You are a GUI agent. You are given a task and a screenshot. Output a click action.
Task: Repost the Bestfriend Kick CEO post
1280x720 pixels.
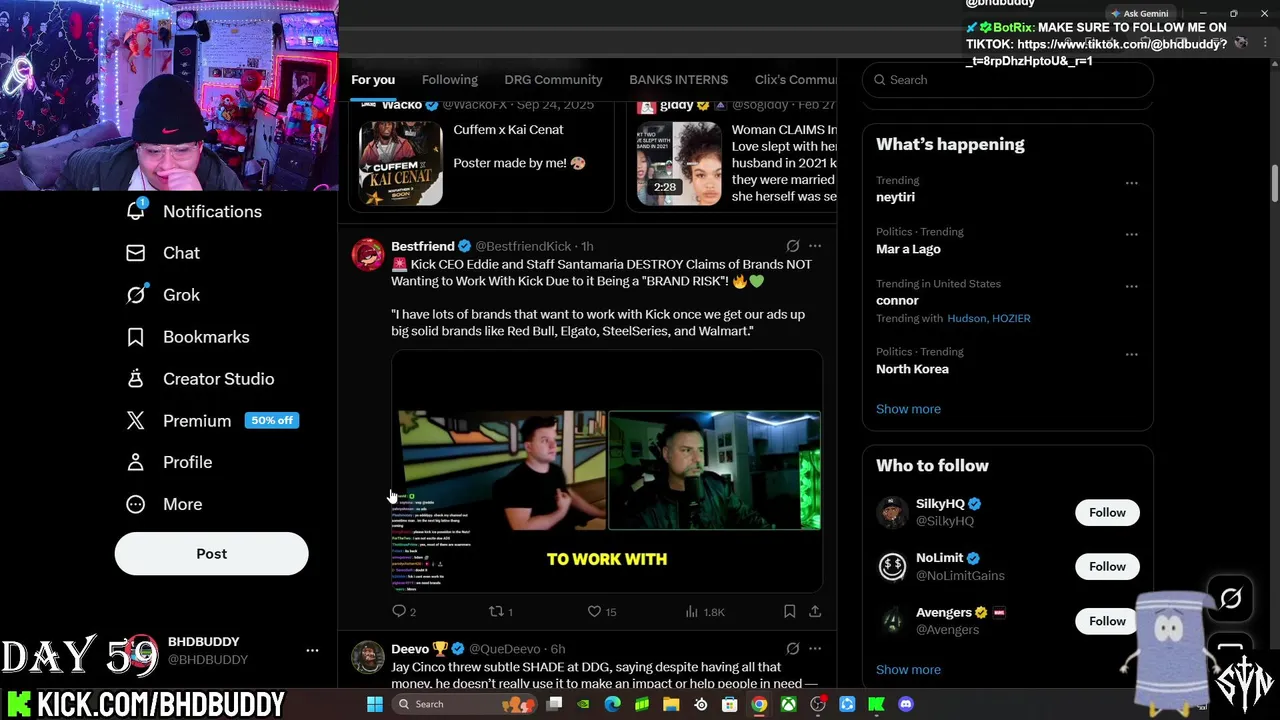[495, 611]
